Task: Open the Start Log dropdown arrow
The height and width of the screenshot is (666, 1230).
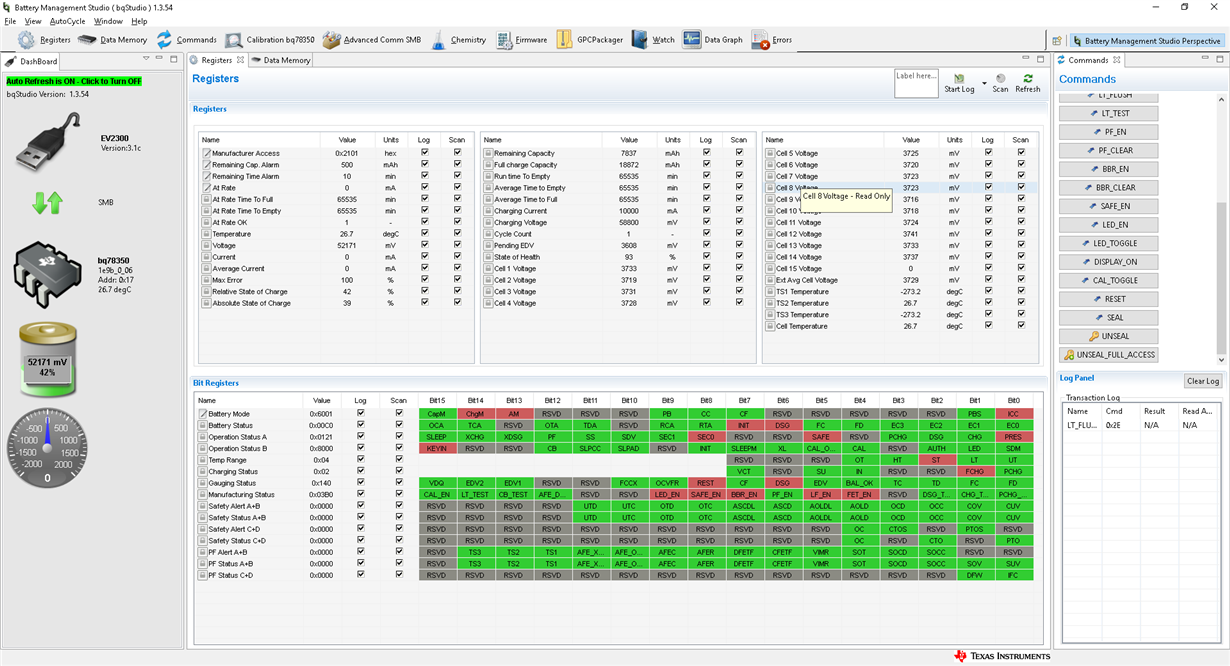Action: click(x=984, y=83)
